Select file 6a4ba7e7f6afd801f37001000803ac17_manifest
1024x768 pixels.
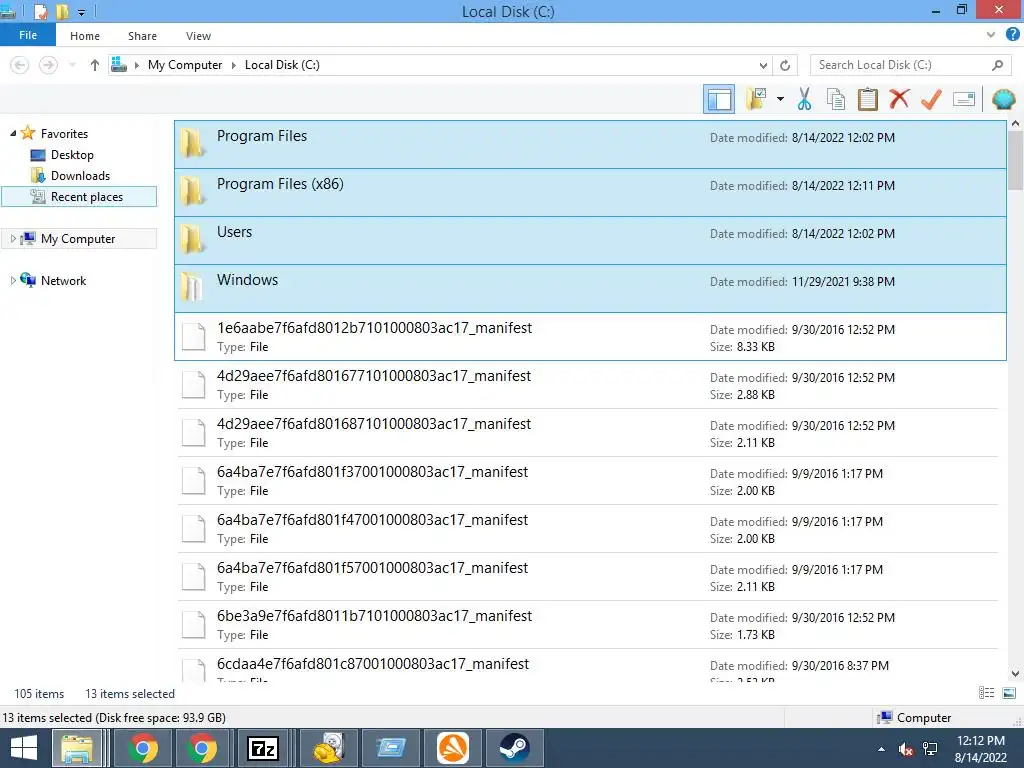coord(588,481)
